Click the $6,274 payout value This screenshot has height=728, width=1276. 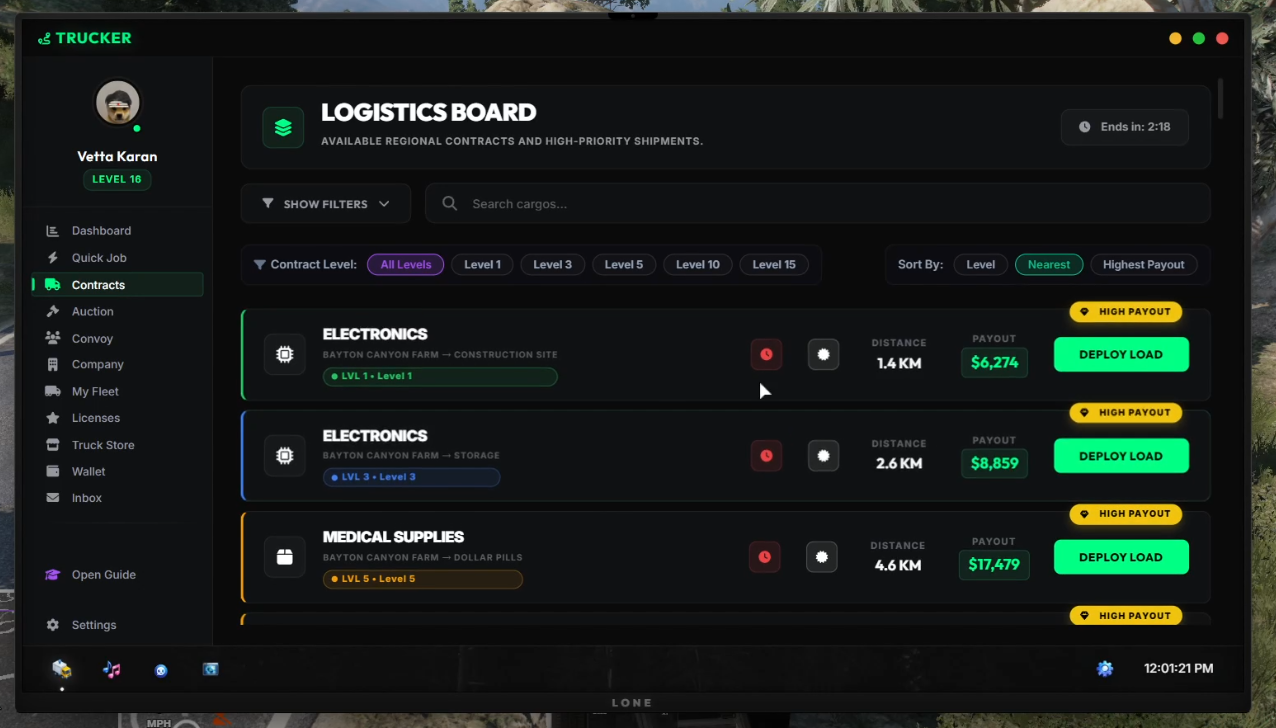tap(994, 362)
